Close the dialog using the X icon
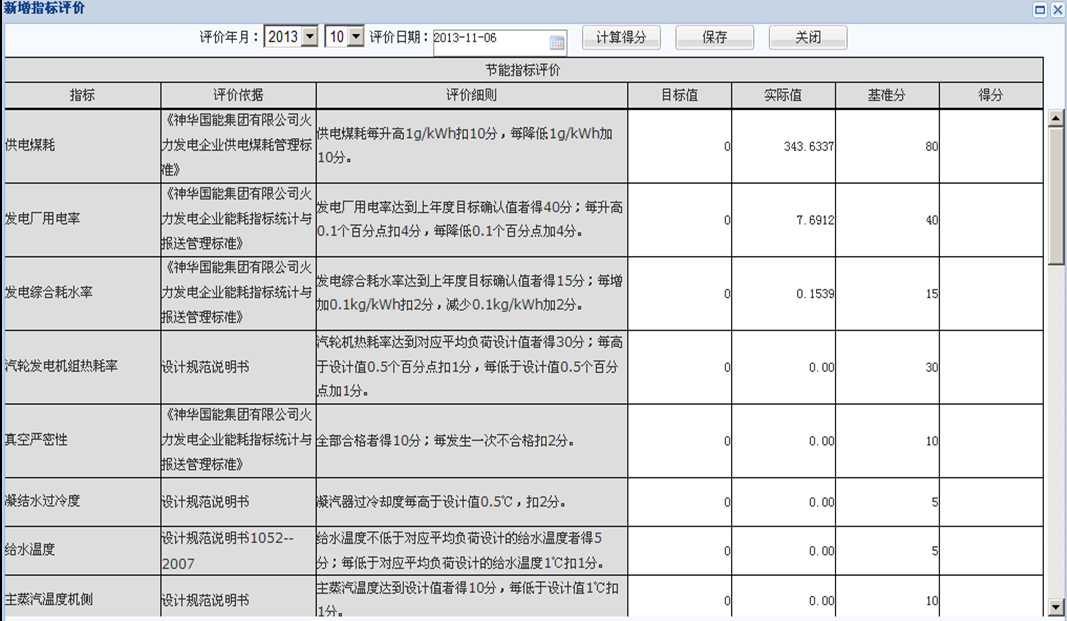The width and height of the screenshot is (1067, 621). (x=1057, y=9)
